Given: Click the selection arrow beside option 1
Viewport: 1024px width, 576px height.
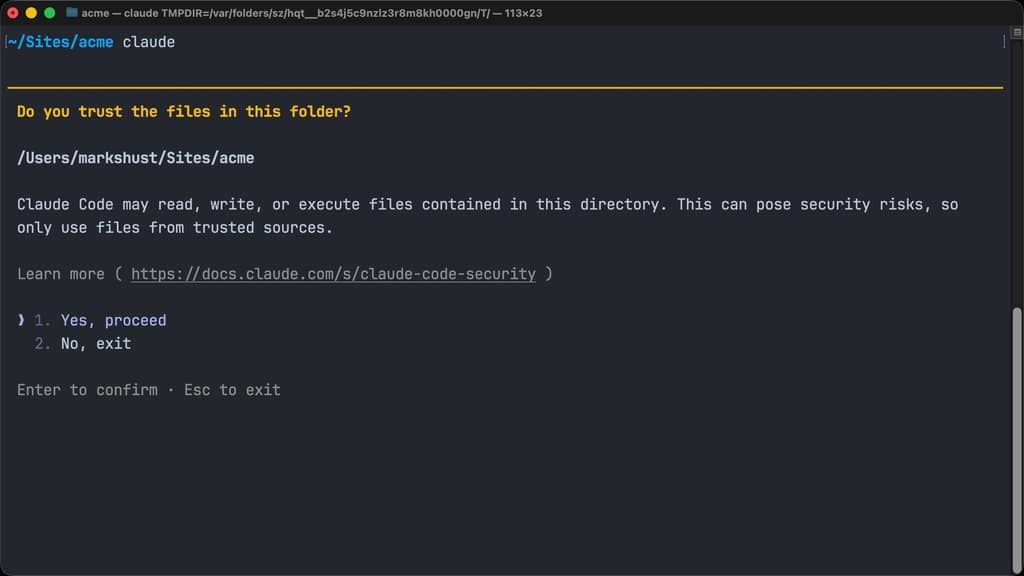Looking at the screenshot, I should click(21, 320).
